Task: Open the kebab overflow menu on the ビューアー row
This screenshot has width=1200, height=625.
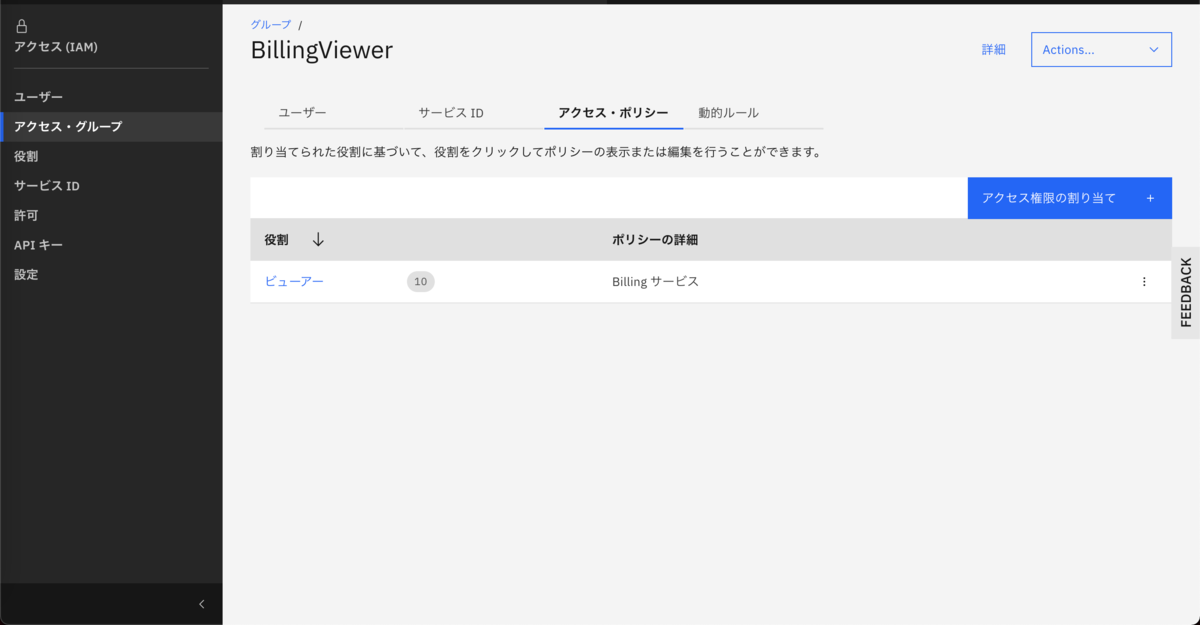Action: [x=1144, y=281]
